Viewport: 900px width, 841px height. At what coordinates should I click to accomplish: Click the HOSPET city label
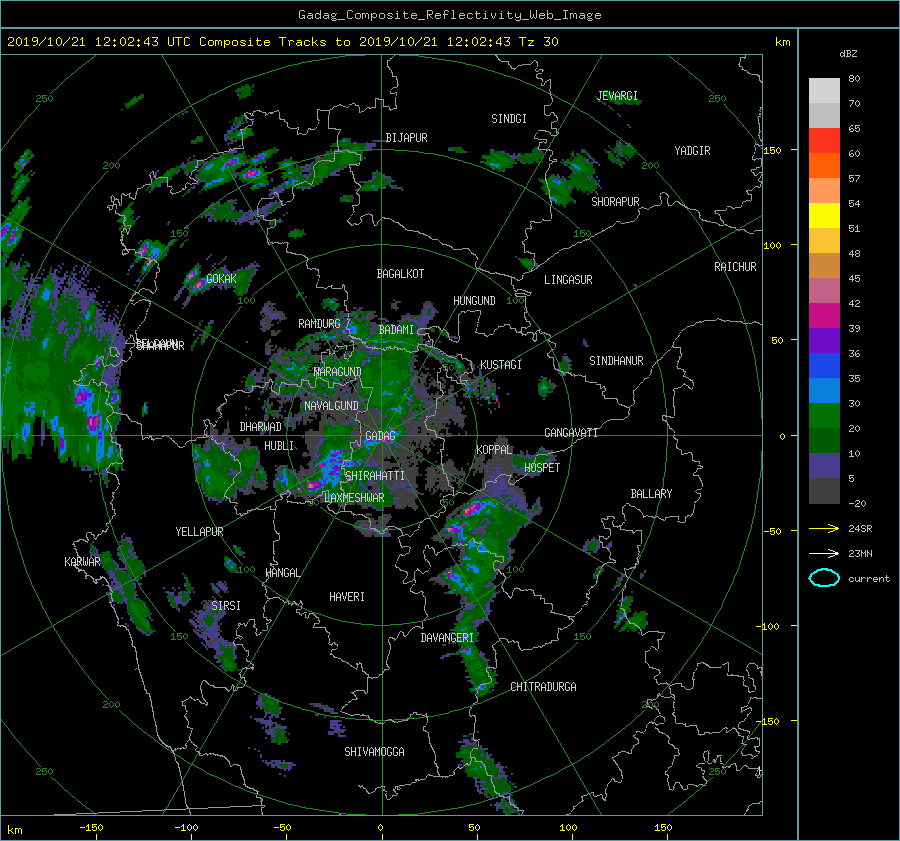[x=542, y=468]
